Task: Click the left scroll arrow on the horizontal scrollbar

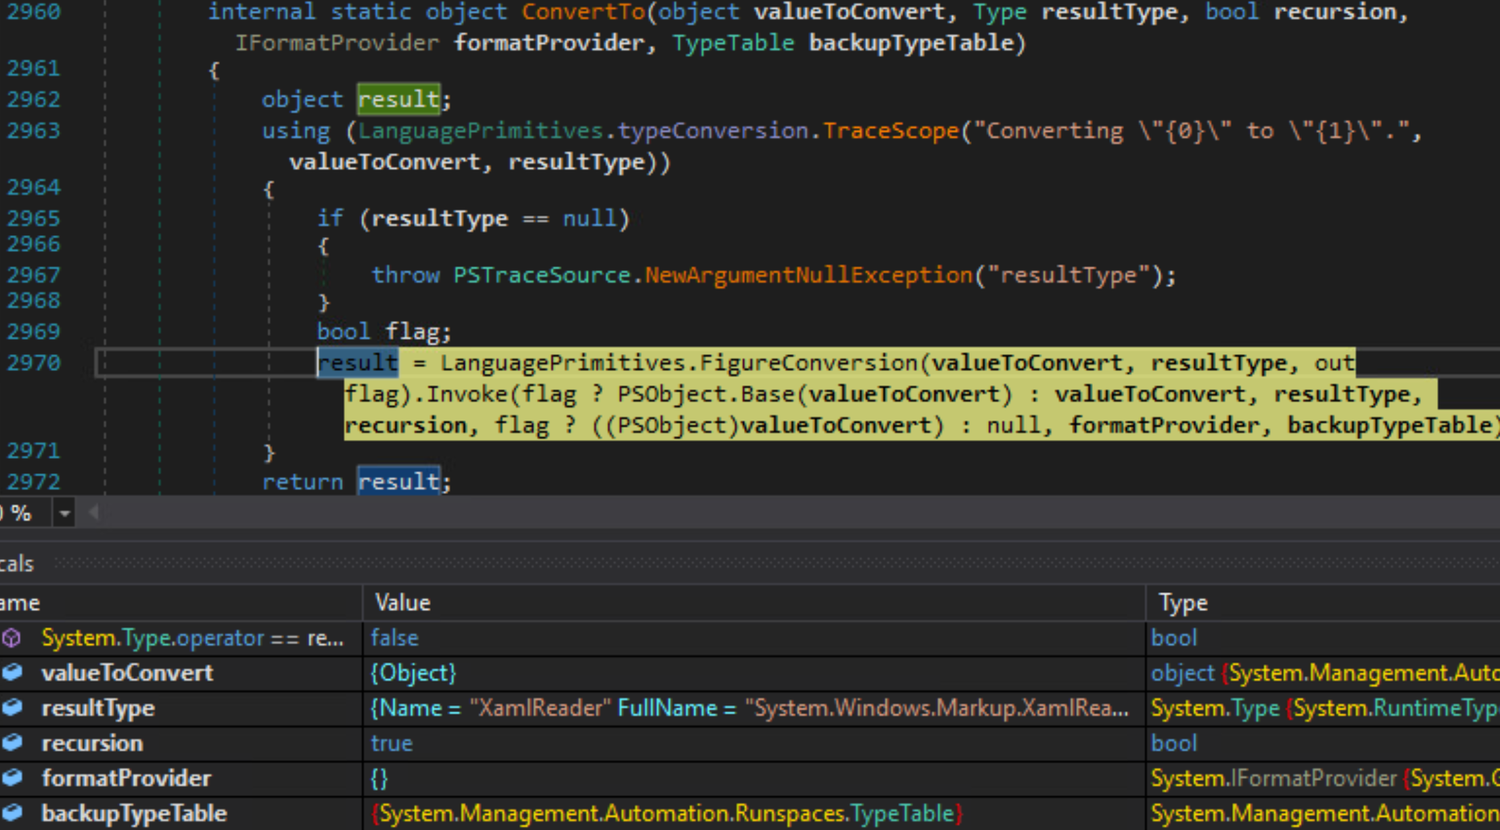Action: tap(93, 511)
